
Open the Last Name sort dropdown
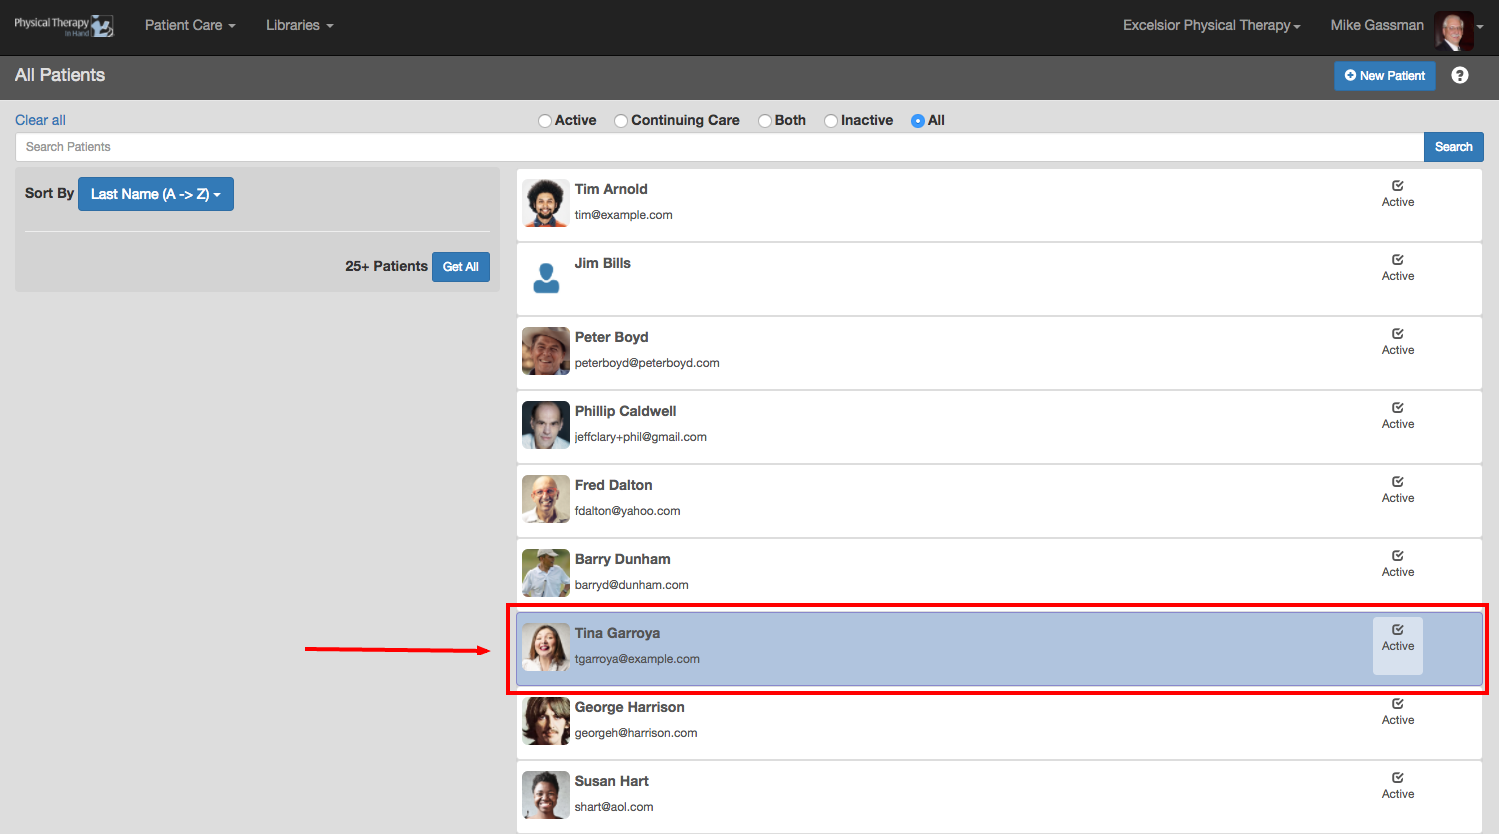pyautogui.click(x=155, y=194)
